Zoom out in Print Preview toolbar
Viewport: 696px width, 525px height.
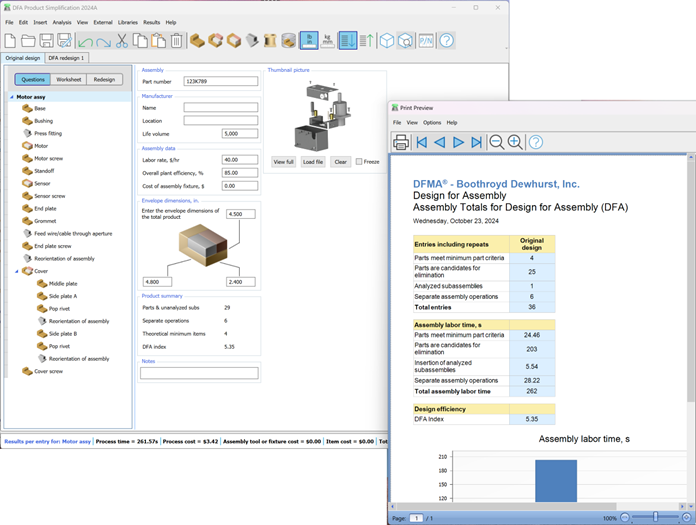tap(496, 142)
